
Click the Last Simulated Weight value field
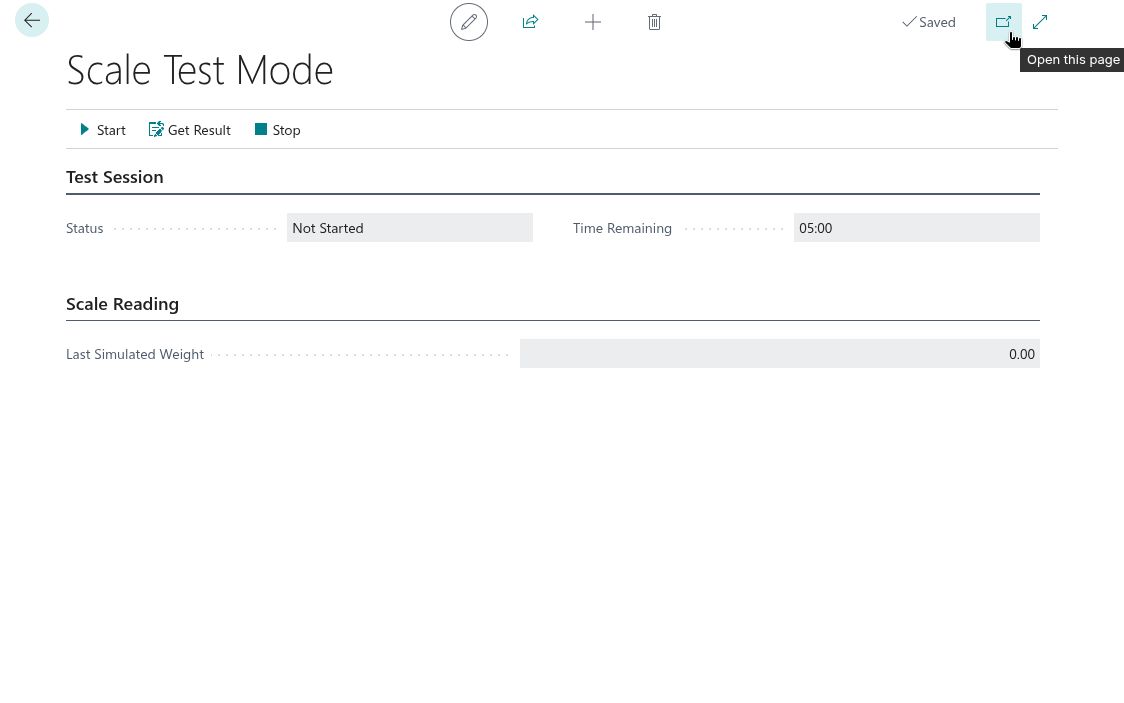[779, 354]
